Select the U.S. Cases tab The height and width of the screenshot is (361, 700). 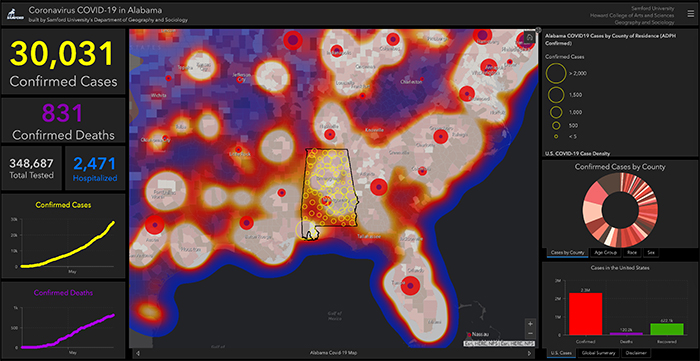click(562, 353)
